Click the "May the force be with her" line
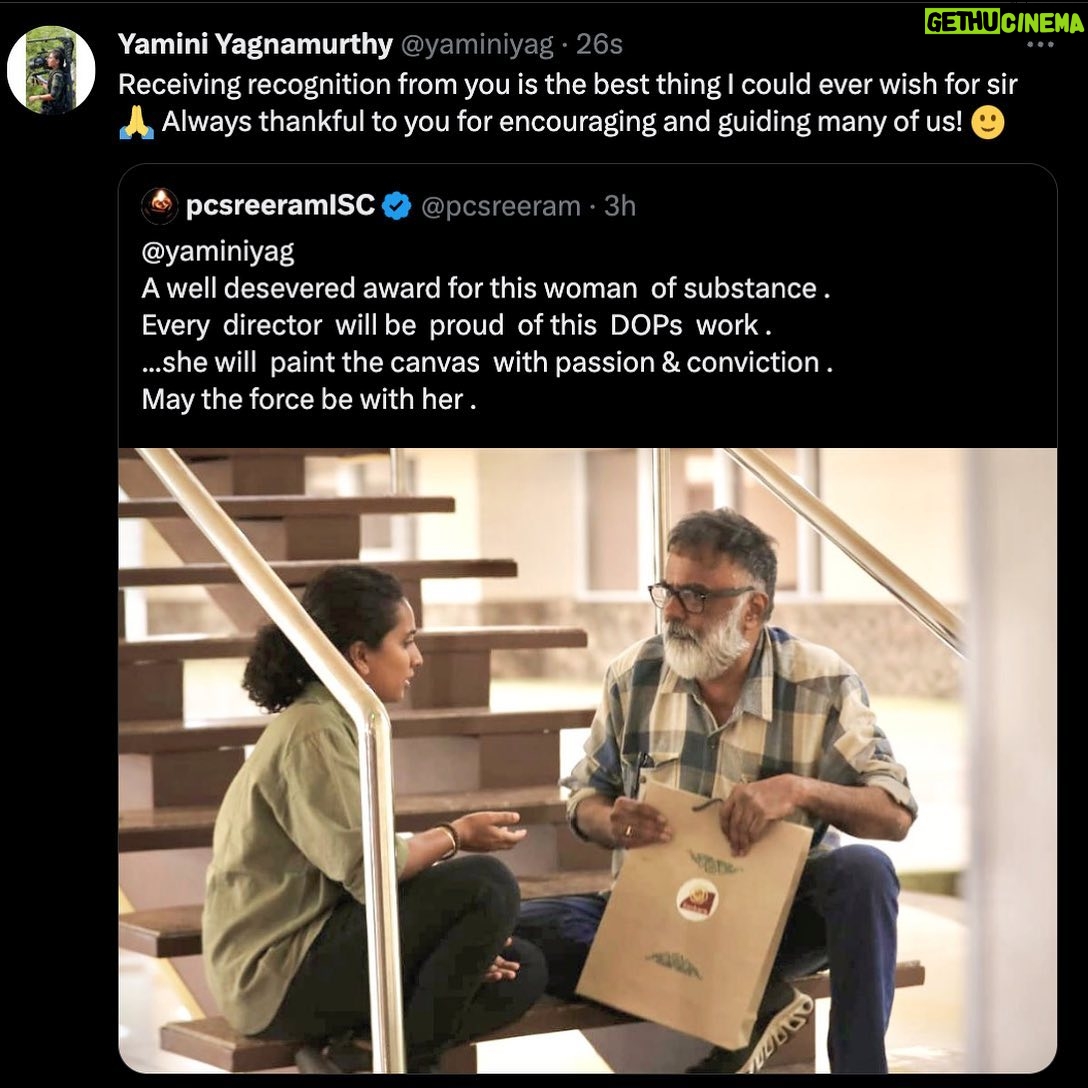This screenshot has width=1088, height=1088. click(x=303, y=399)
